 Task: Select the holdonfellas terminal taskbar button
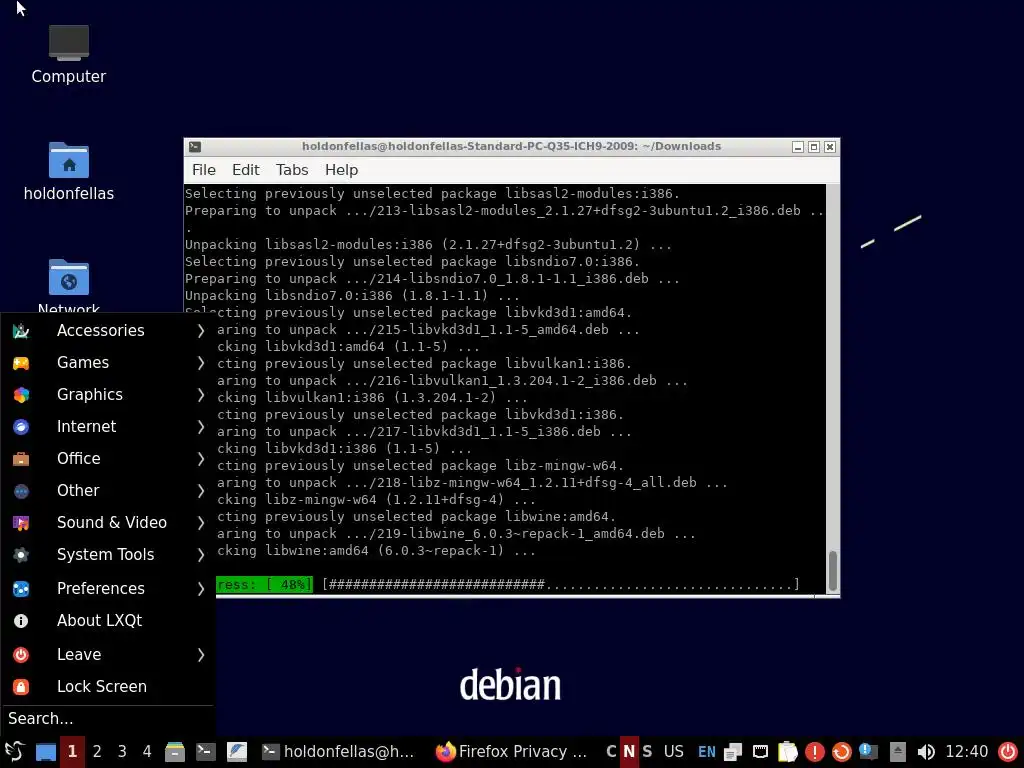pos(338,752)
